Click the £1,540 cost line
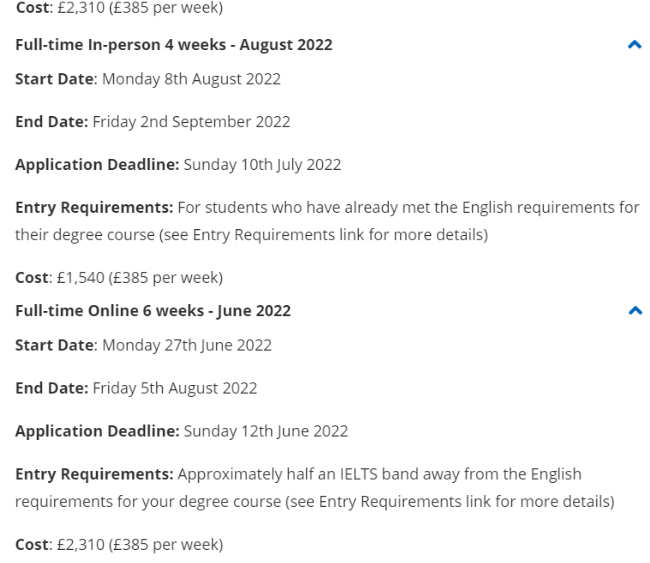This screenshot has height=563, width=650. (x=119, y=278)
